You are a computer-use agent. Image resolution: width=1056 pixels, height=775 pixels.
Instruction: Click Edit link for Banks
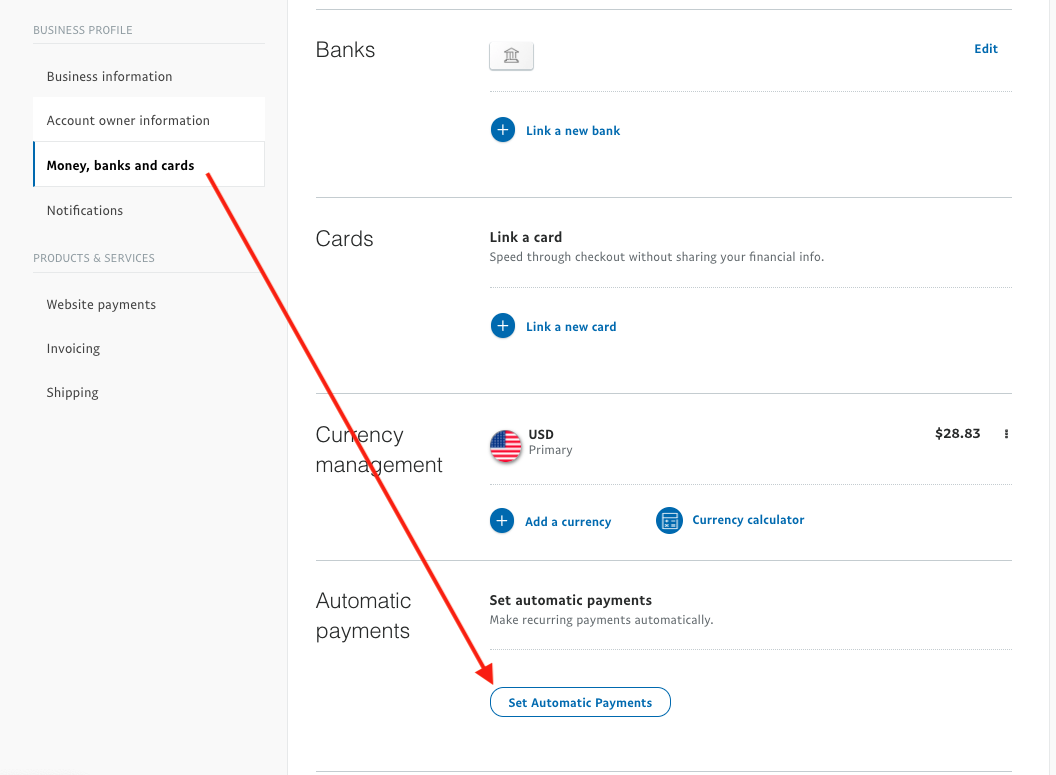click(x=985, y=48)
